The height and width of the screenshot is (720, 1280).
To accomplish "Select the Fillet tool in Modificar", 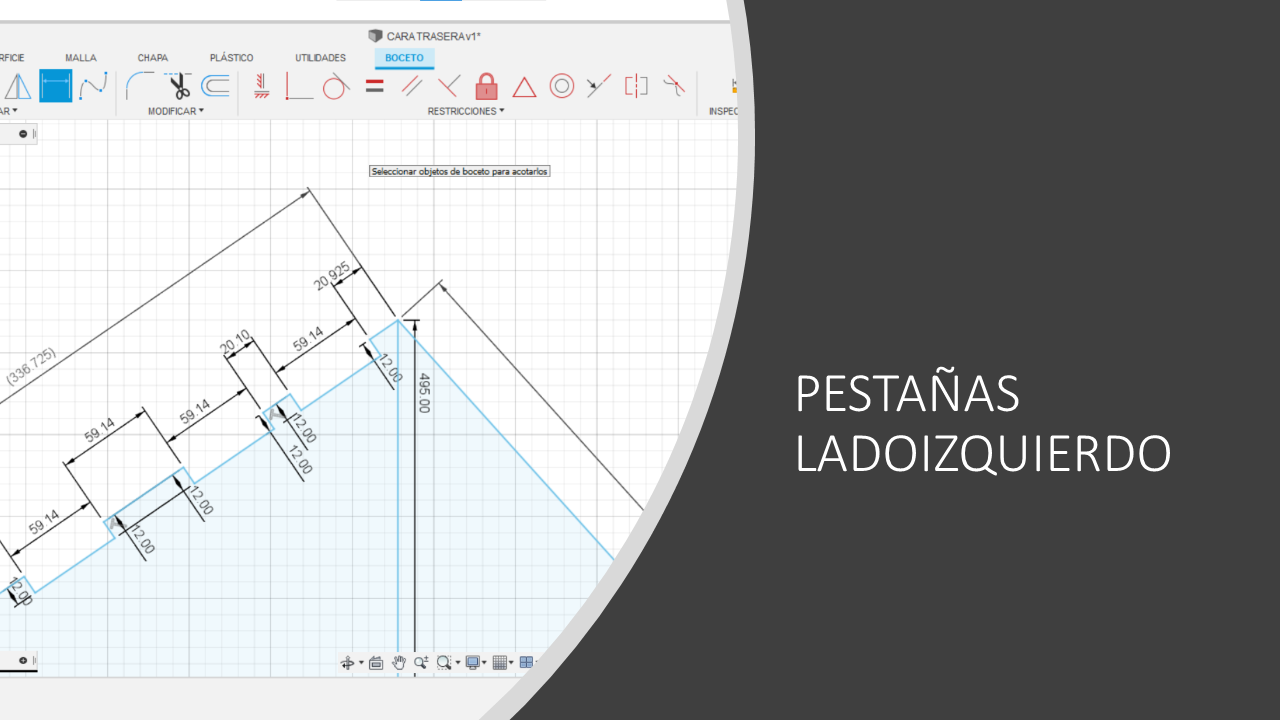I will (140, 86).
